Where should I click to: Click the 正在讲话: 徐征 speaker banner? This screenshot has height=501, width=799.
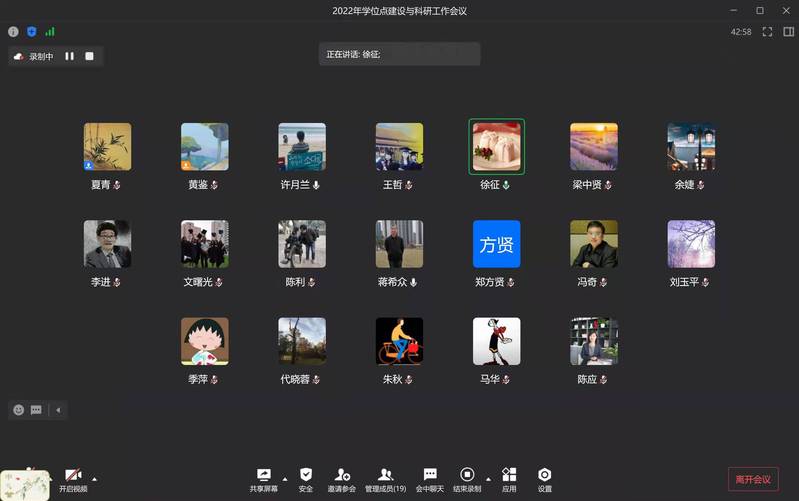pos(400,54)
